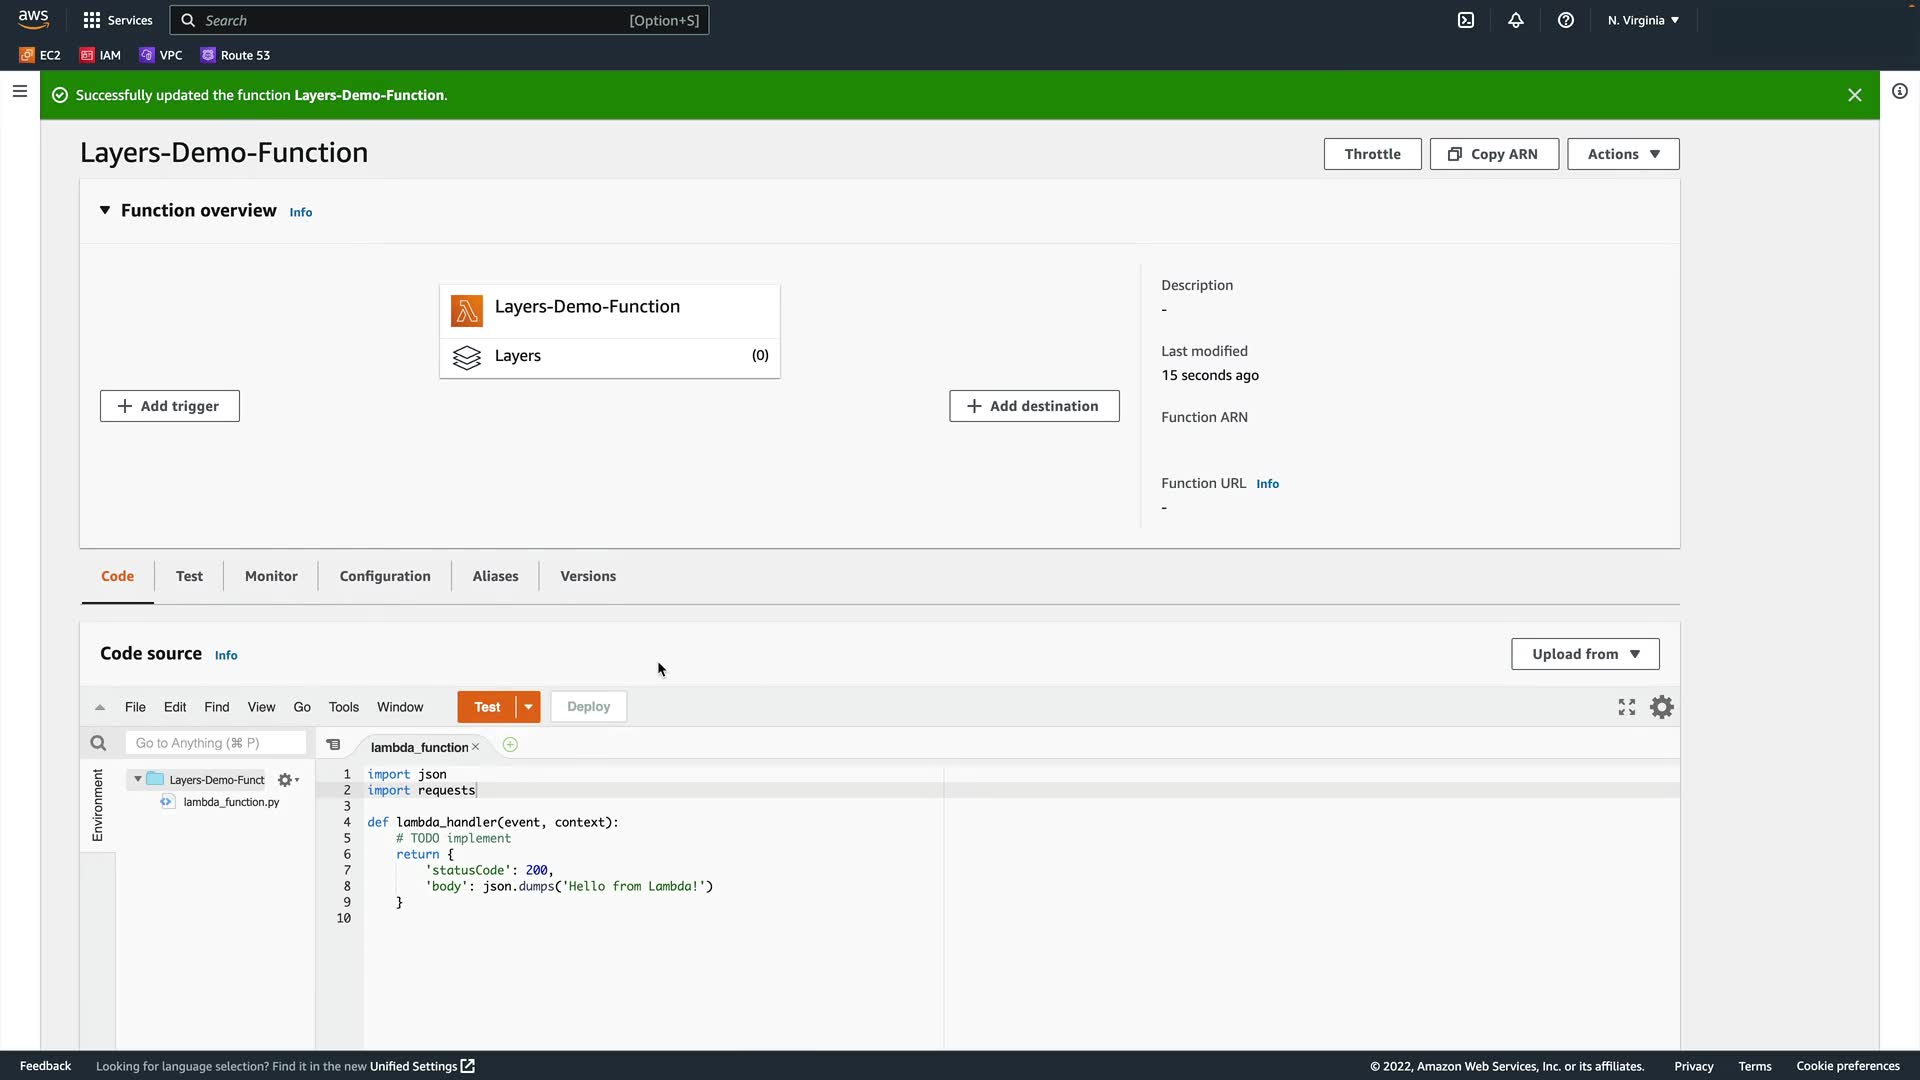The height and width of the screenshot is (1080, 1920).
Task: Open the hamburger side navigation
Action: [19, 91]
